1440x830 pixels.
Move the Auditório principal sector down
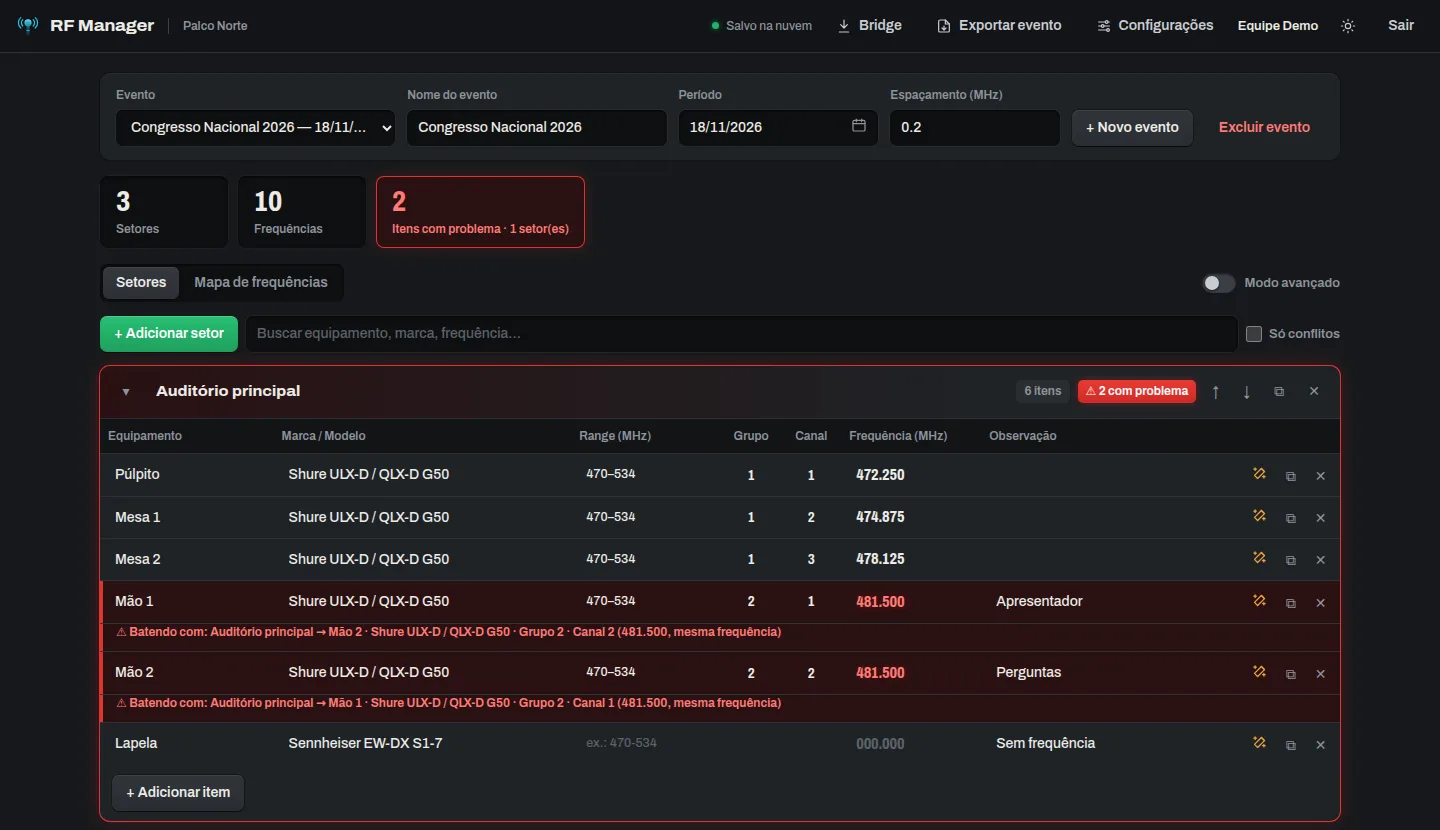coord(1247,392)
